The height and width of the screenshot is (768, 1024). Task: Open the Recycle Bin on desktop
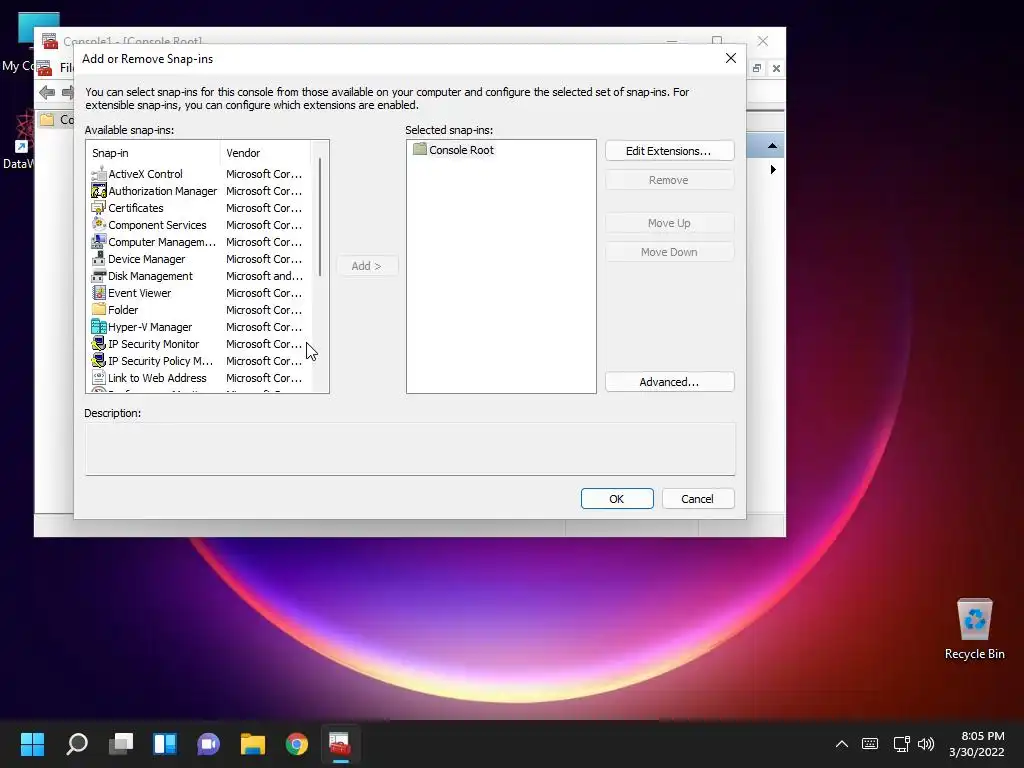(x=974, y=629)
